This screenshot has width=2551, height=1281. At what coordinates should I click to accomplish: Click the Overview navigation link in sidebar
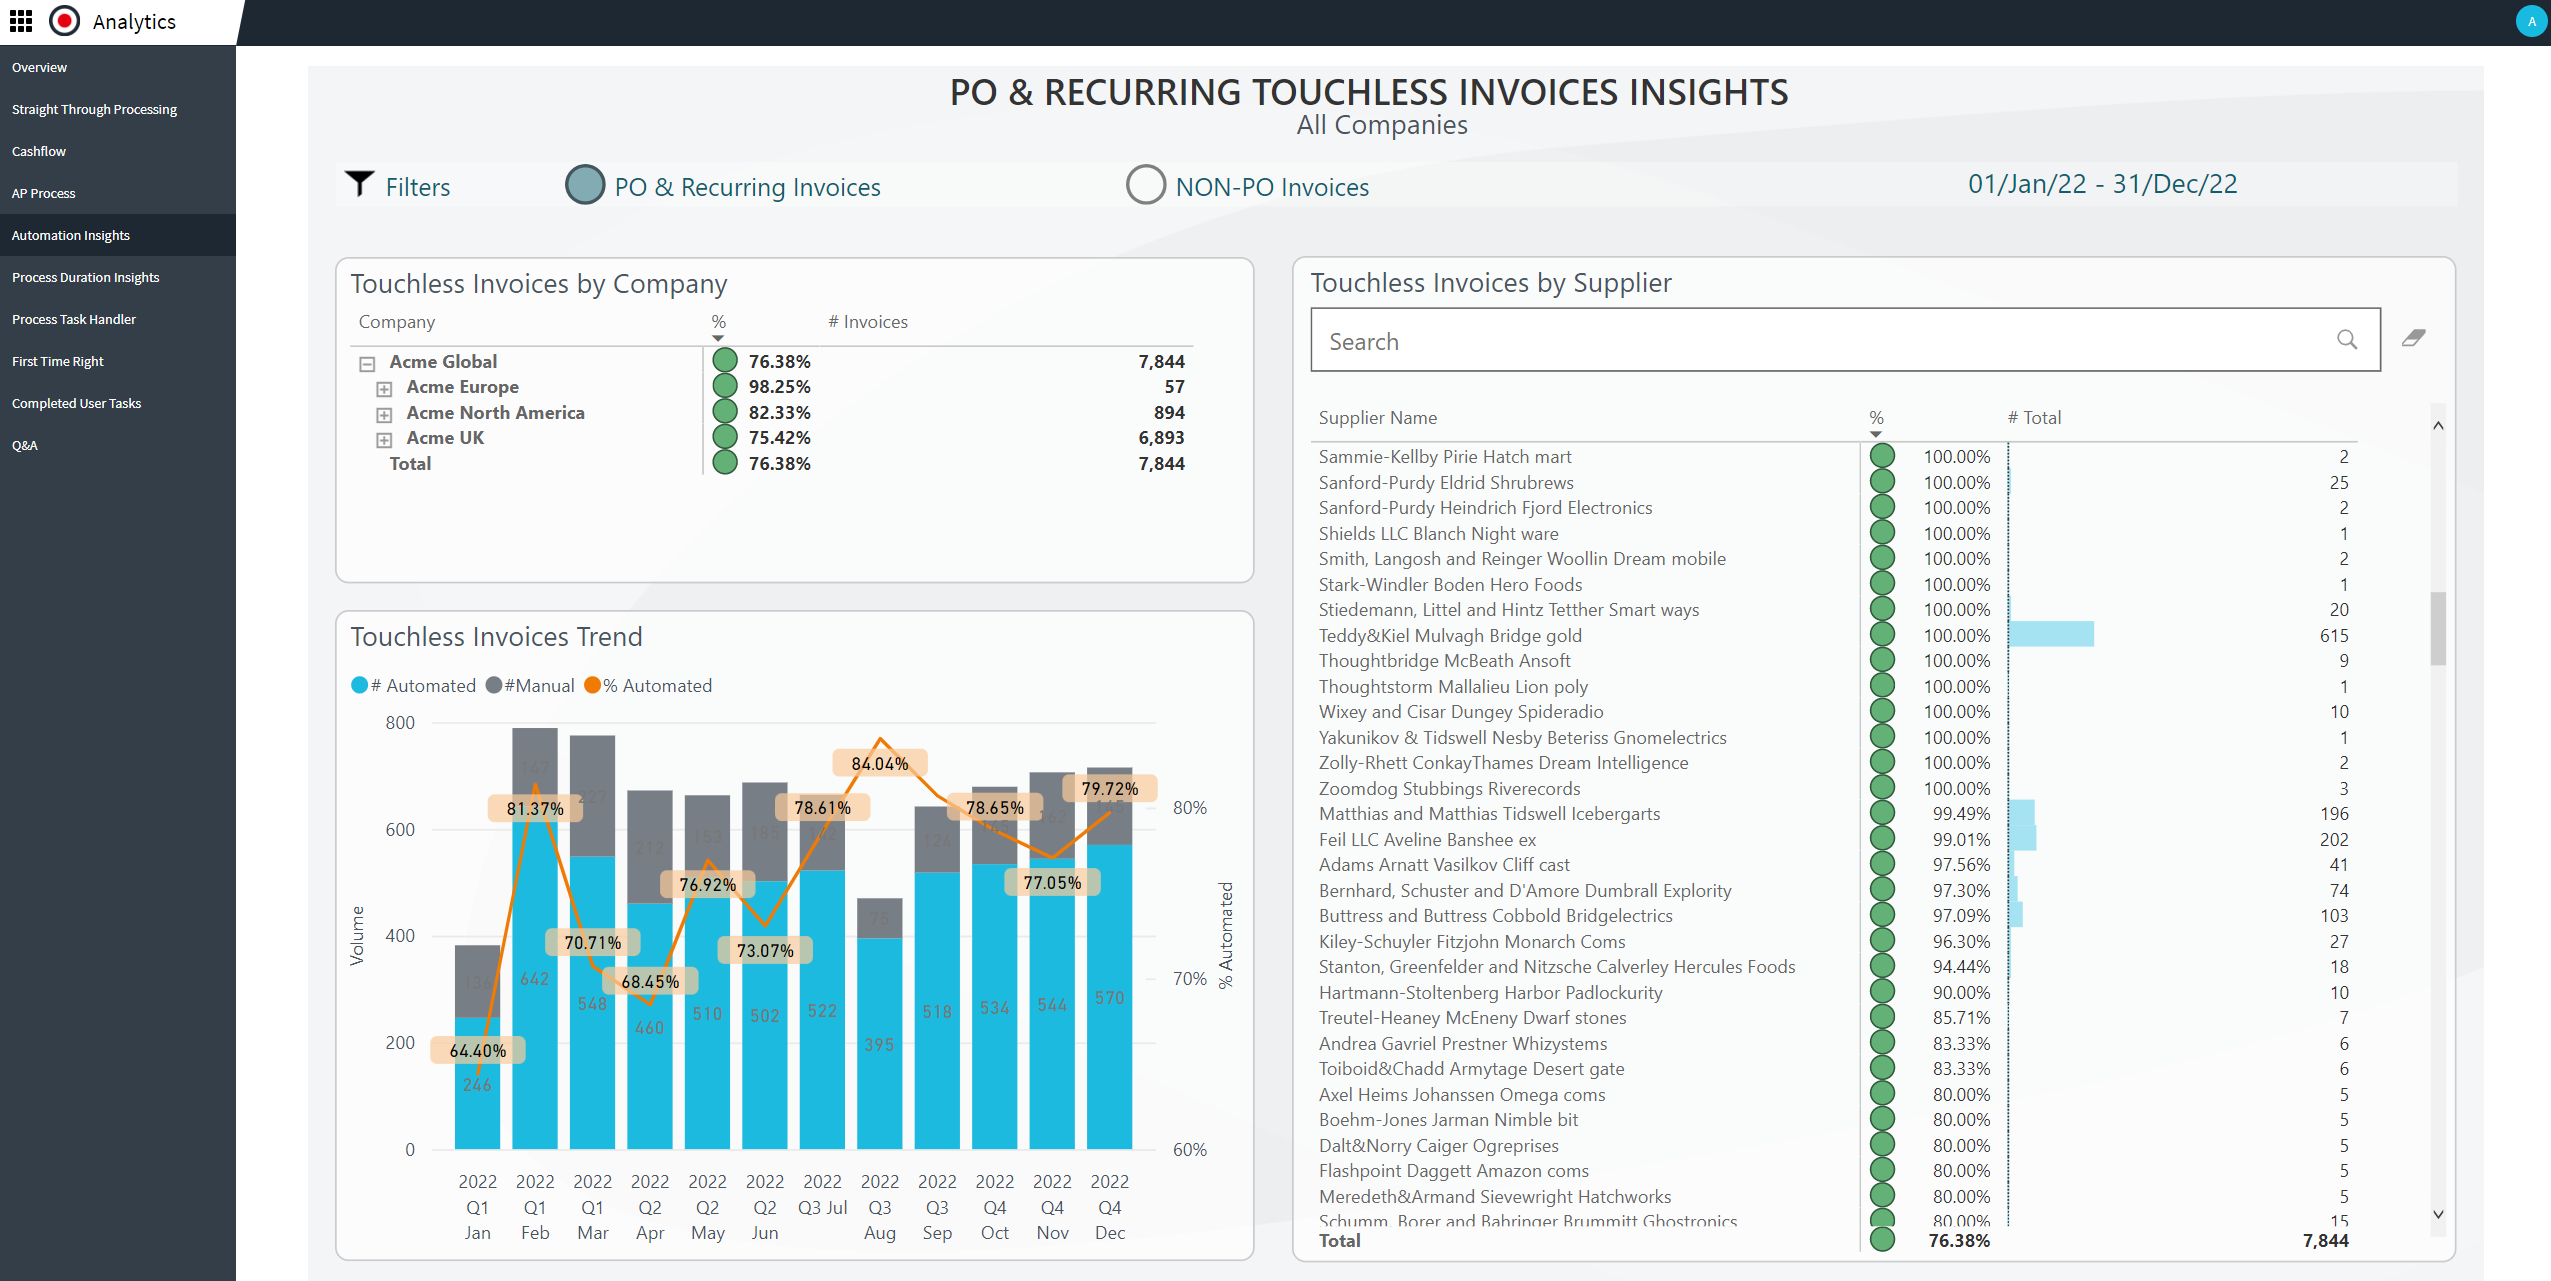(x=39, y=67)
